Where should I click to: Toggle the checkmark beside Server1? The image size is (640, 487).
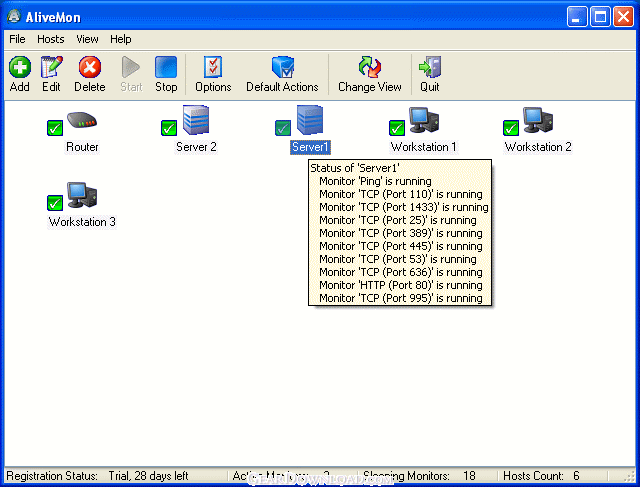point(282,128)
